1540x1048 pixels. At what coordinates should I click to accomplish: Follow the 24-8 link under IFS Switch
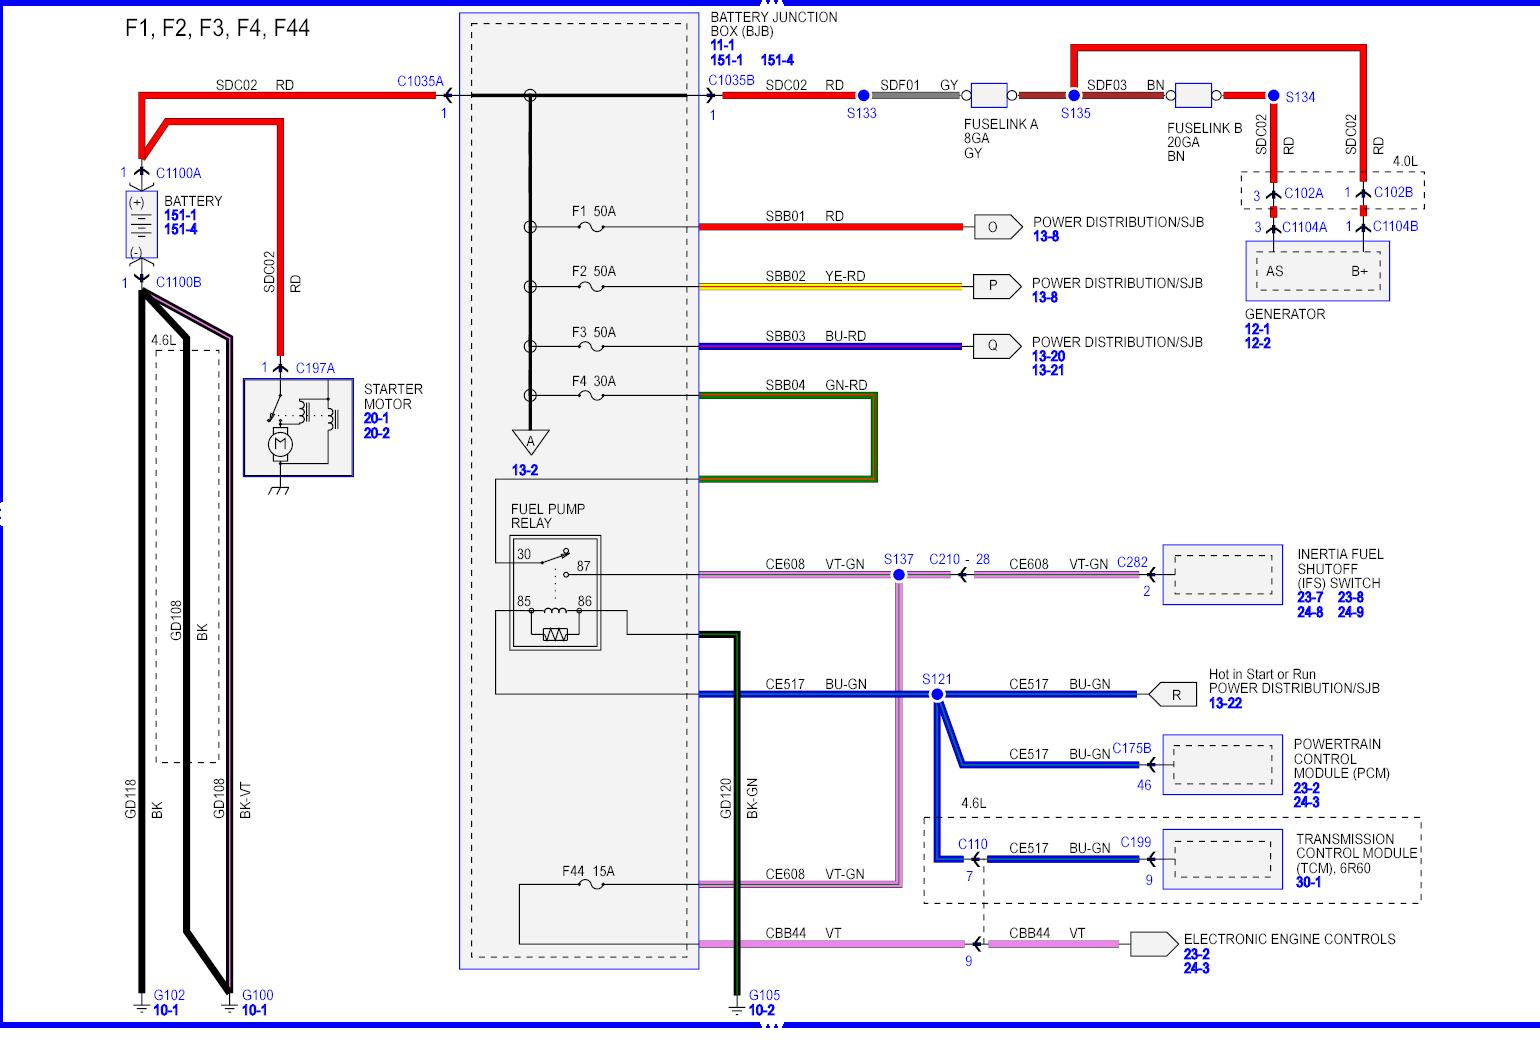[1310, 613]
